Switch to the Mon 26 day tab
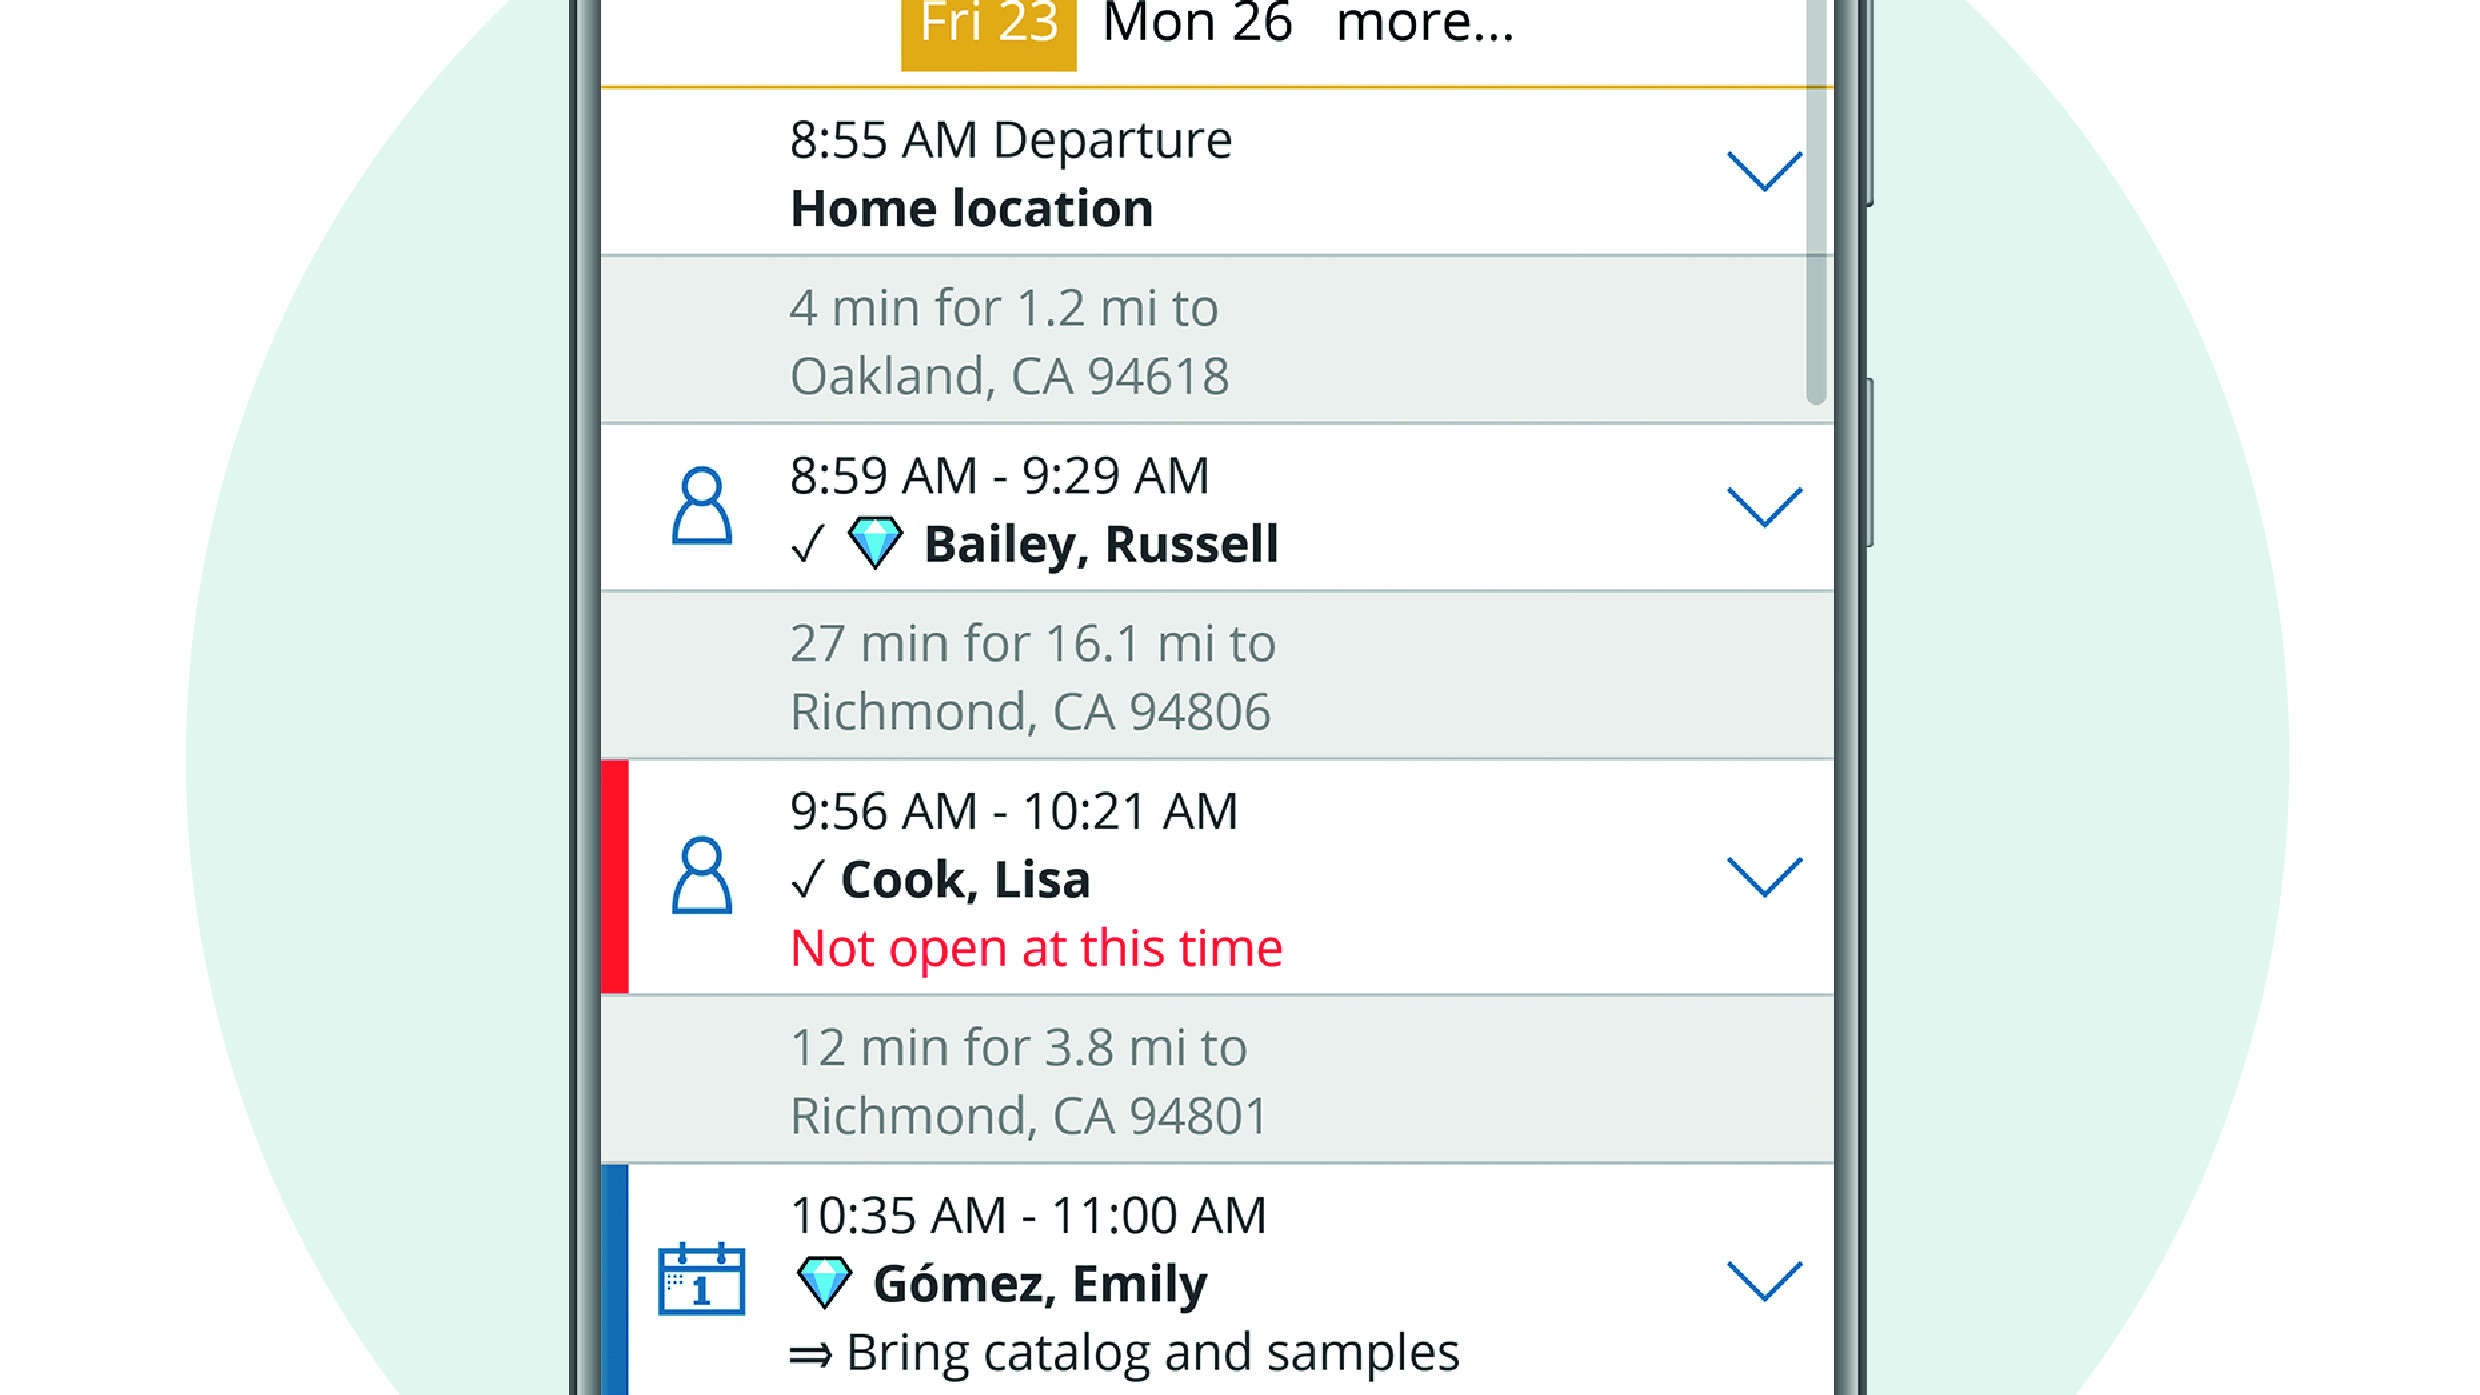The image size is (2480, 1395). coord(1197,24)
